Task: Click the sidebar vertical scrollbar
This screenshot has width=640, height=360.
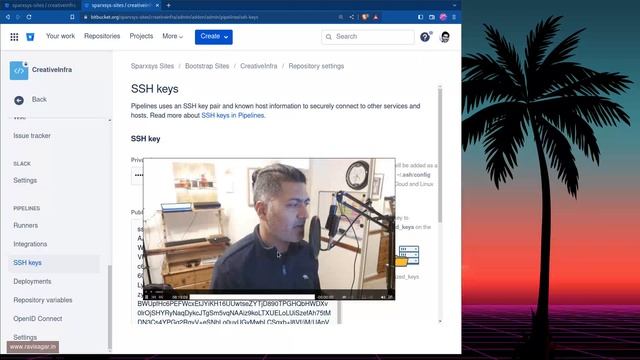Action: 109,307
